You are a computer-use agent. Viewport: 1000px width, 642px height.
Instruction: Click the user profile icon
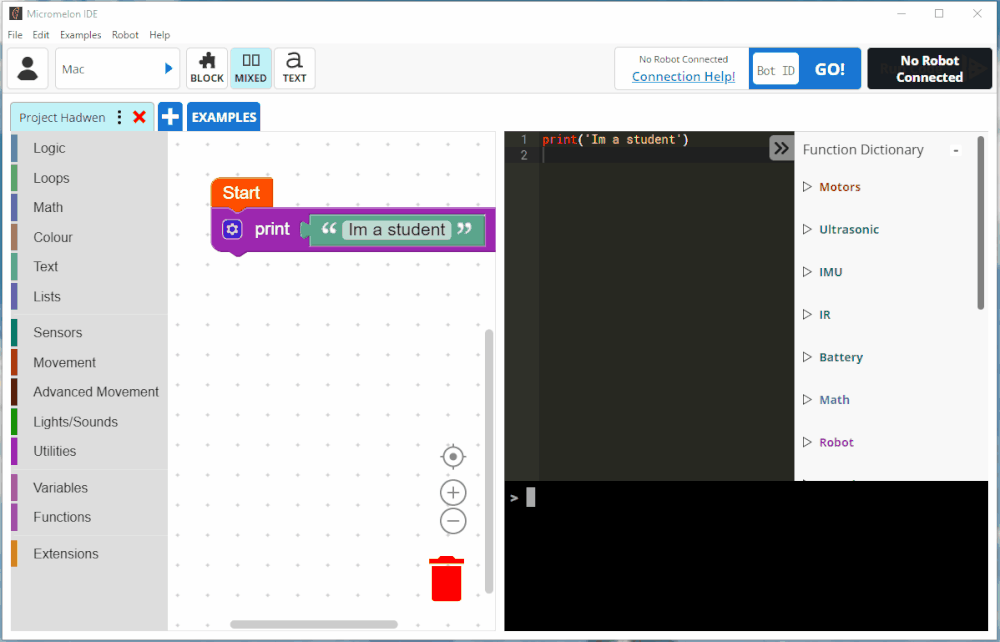point(27,68)
